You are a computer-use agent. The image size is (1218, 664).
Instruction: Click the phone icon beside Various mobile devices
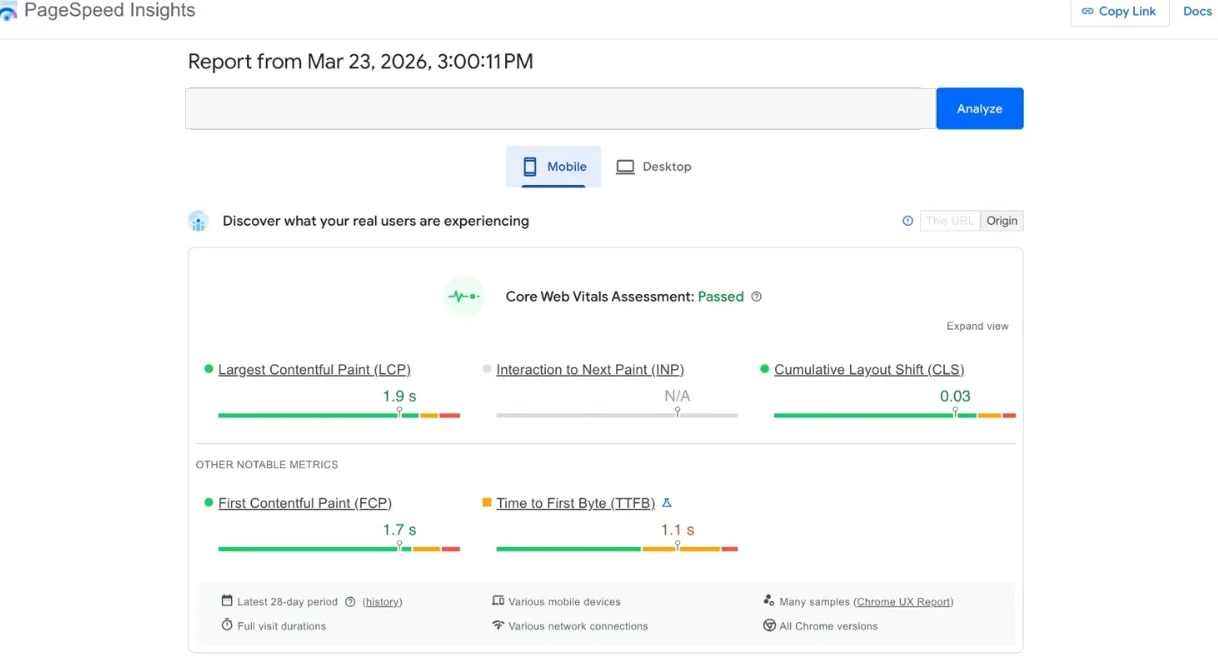click(x=498, y=601)
